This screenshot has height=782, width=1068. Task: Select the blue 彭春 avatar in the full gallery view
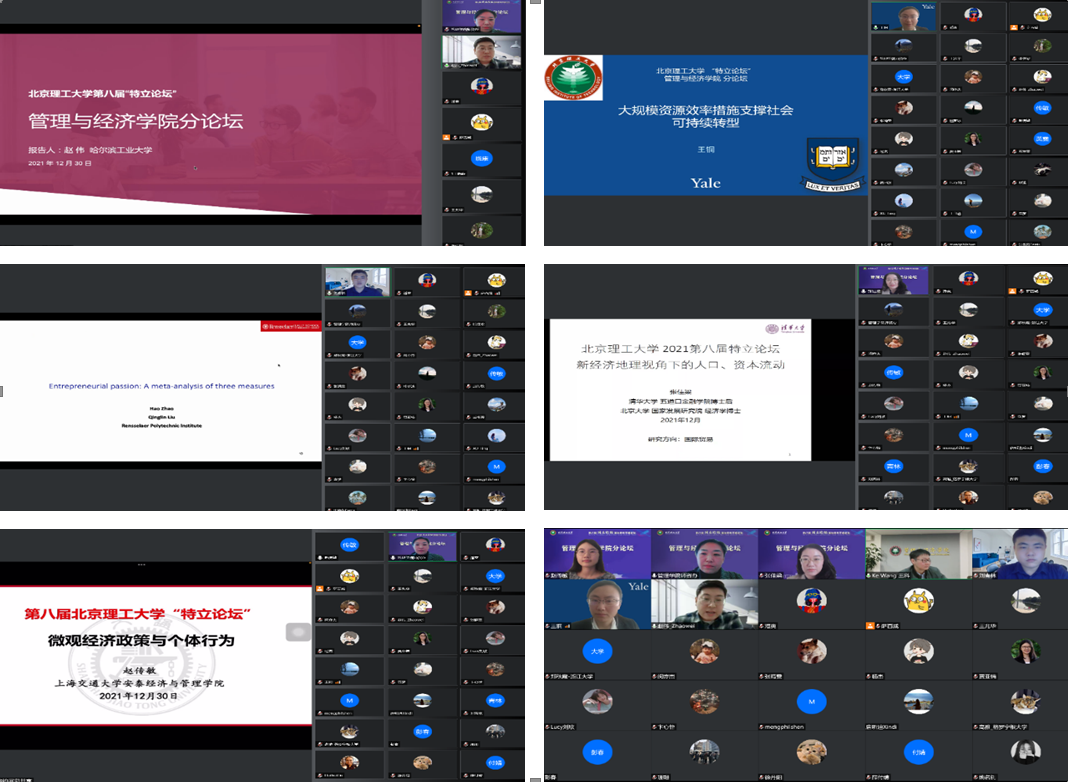tap(597, 752)
